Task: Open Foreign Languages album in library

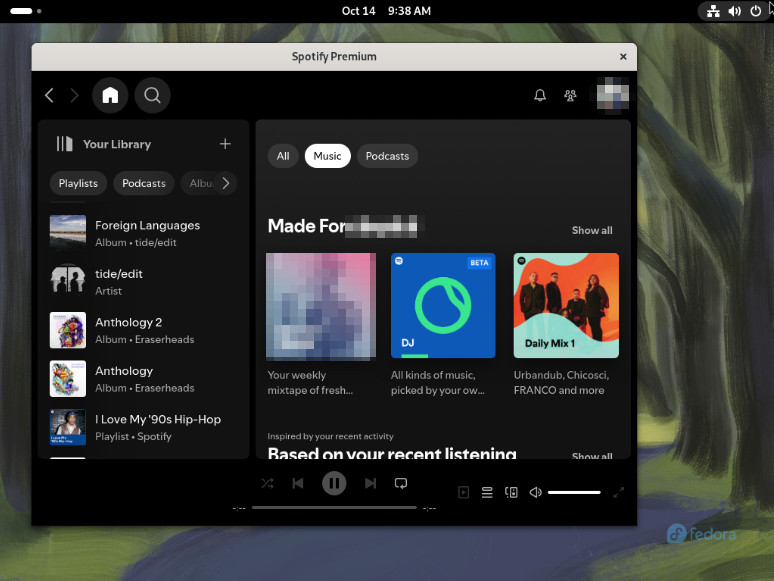Action: [x=143, y=233]
